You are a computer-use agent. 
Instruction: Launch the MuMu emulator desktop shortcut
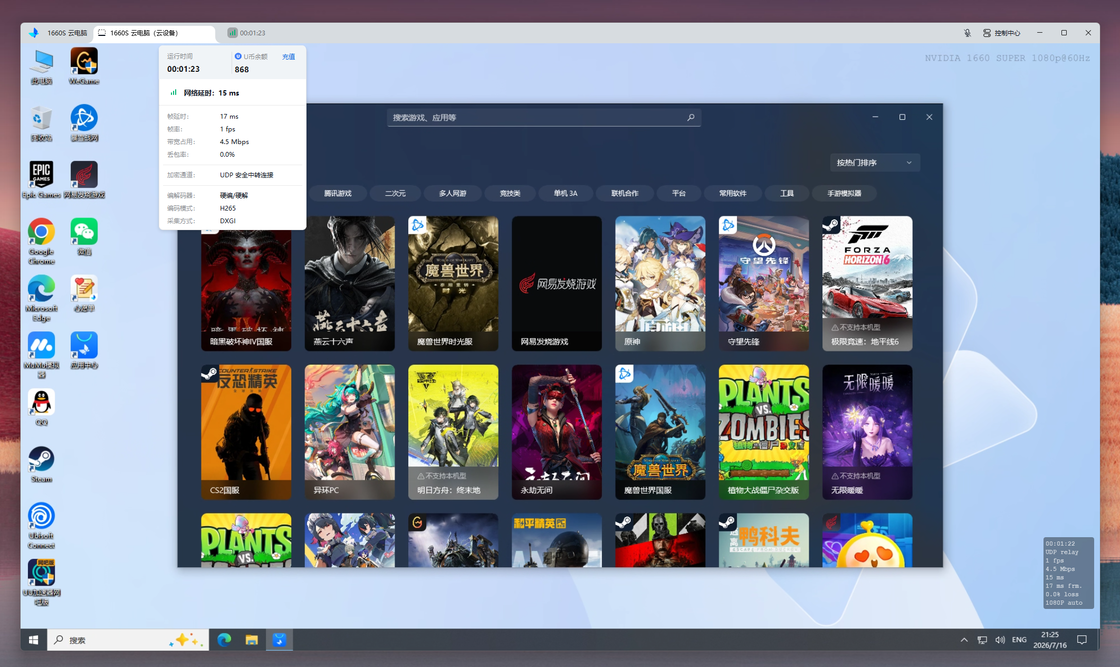(41, 355)
